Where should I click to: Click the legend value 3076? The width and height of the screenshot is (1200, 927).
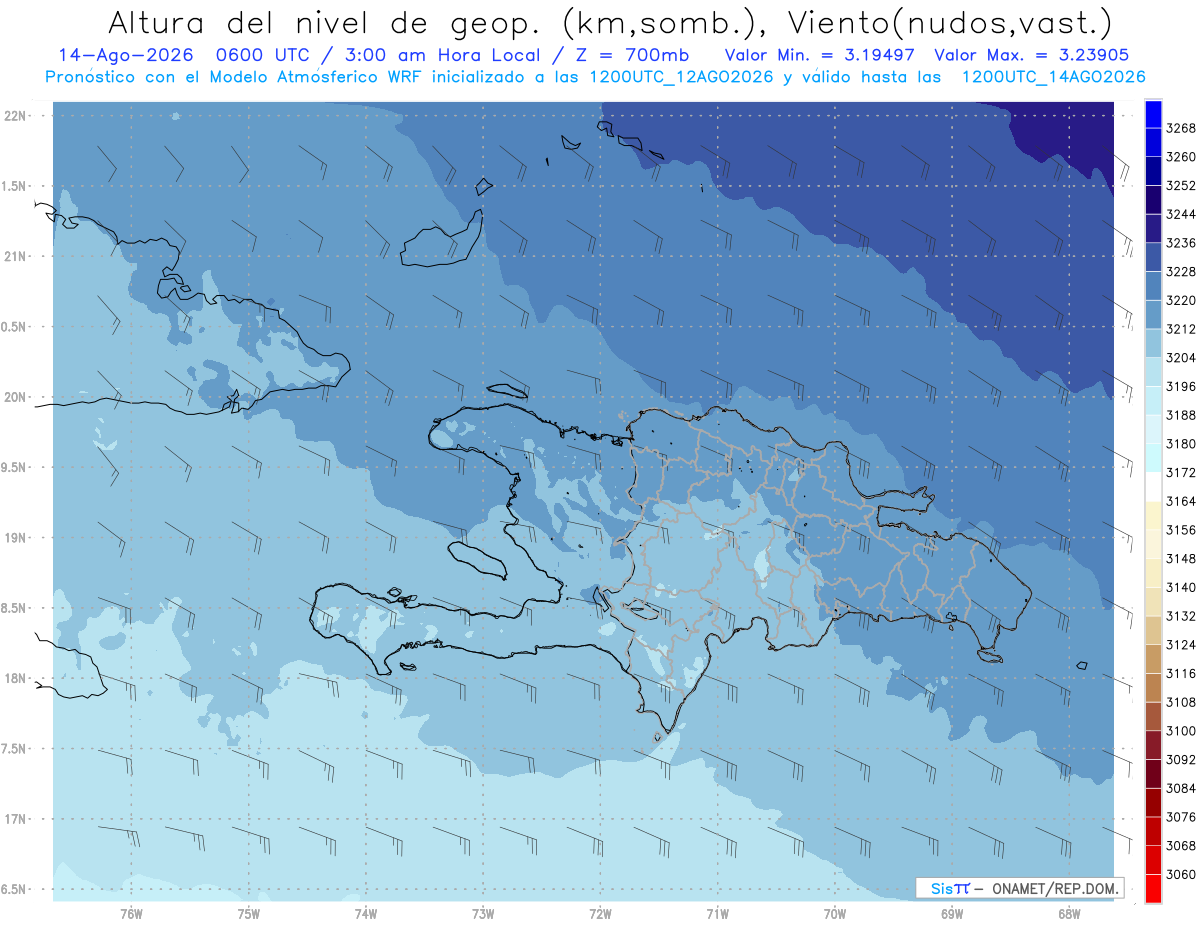click(1180, 816)
